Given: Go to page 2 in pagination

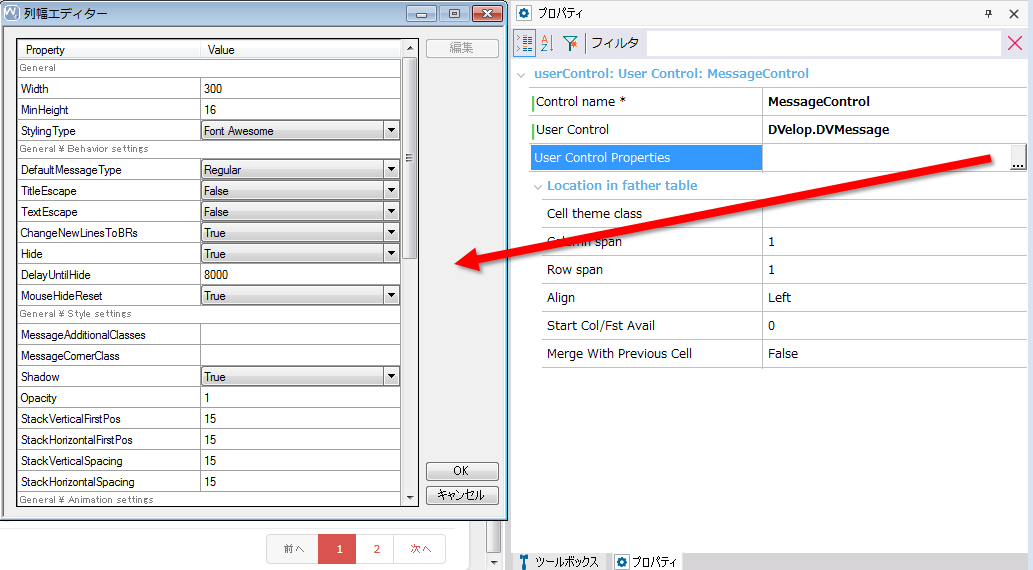Looking at the screenshot, I should [376, 549].
